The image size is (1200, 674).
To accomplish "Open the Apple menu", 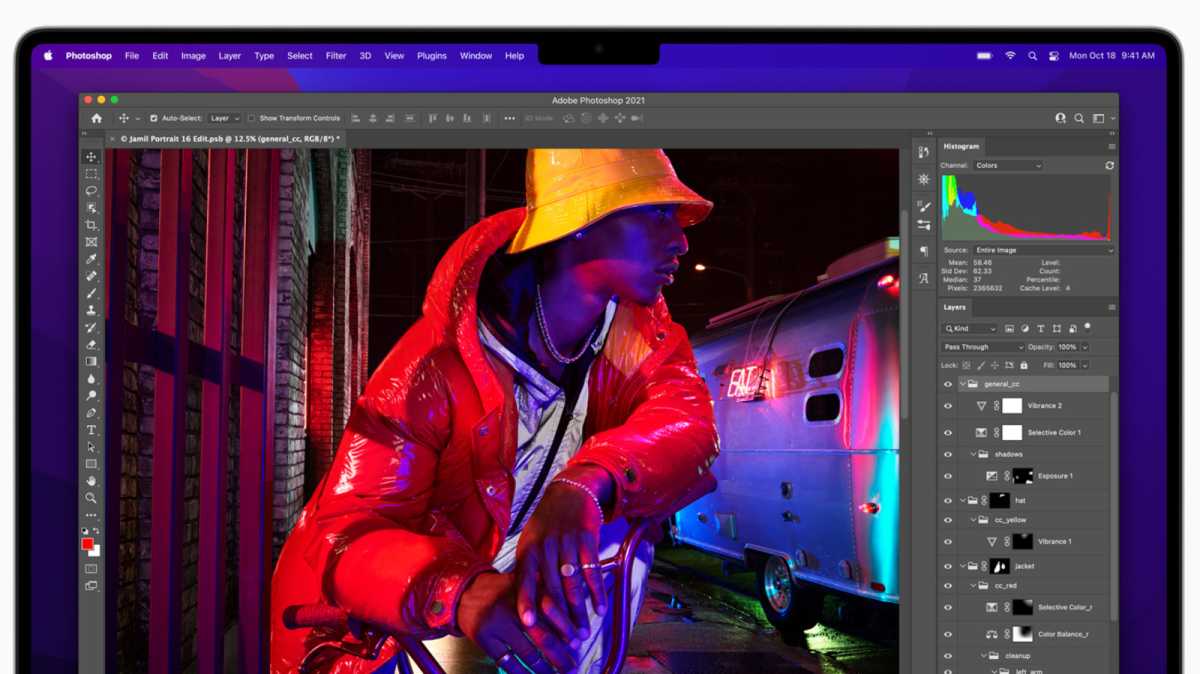I will click(47, 56).
